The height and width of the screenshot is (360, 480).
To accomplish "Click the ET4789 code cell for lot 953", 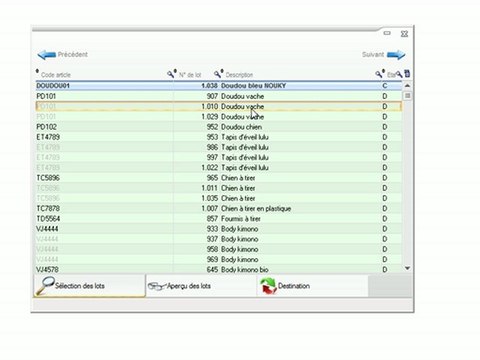I will (x=48, y=137).
